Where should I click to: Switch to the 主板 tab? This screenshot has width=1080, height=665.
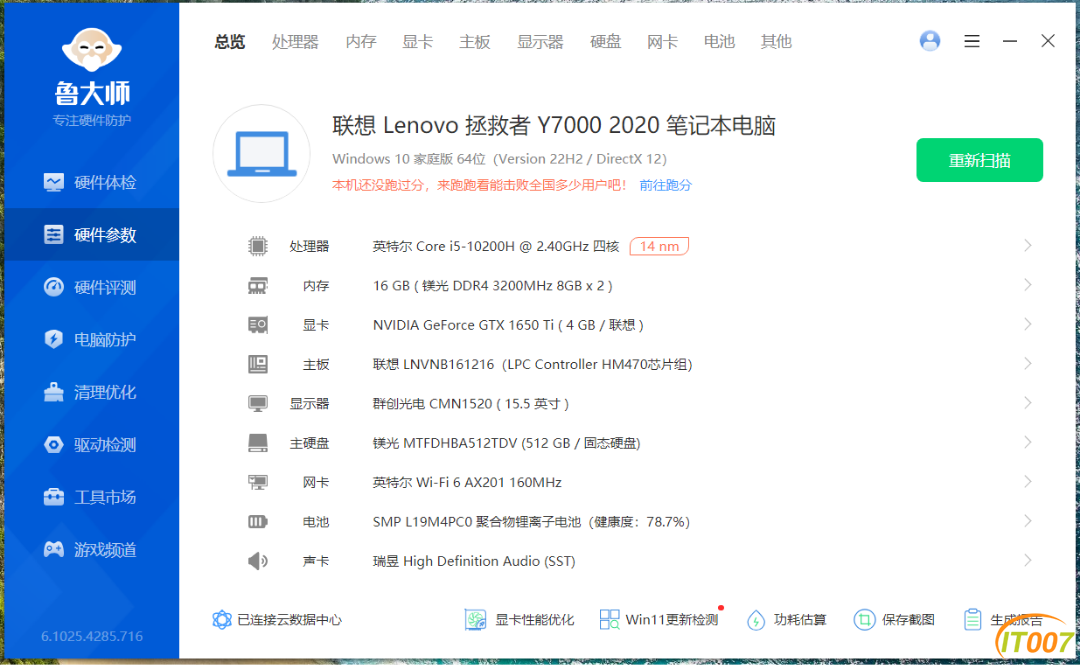click(475, 42)
